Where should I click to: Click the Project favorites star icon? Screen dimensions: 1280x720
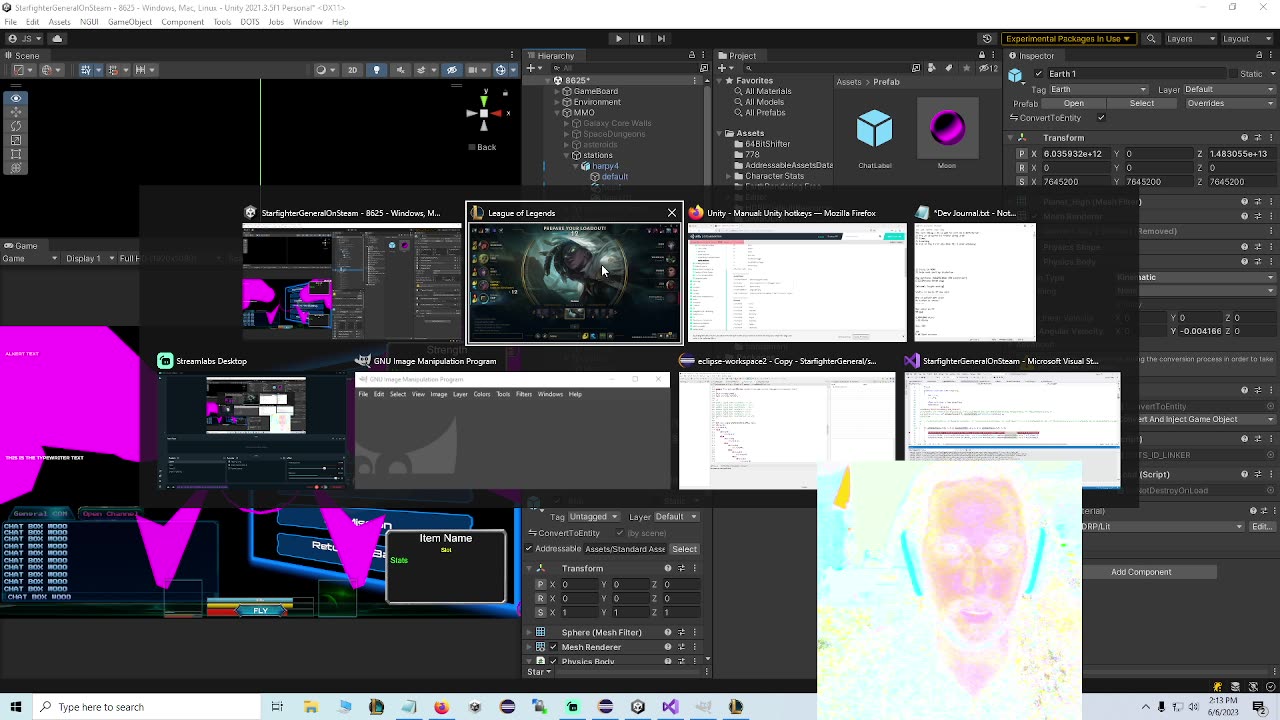coord(966,68)
